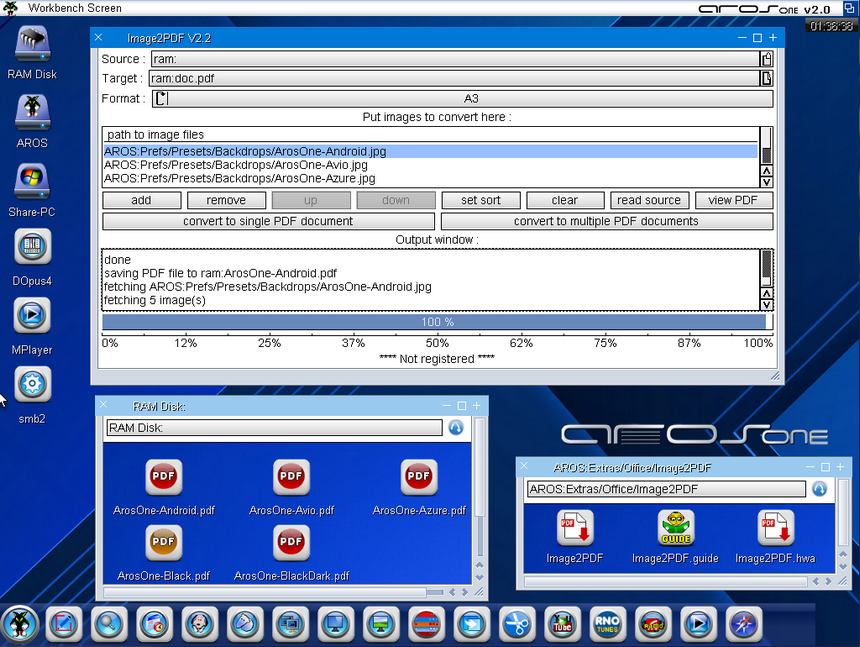Click the parent directory arrow in RAM Disk window
The height and width of the screenshot is (647, 860).
pos(456,428)
